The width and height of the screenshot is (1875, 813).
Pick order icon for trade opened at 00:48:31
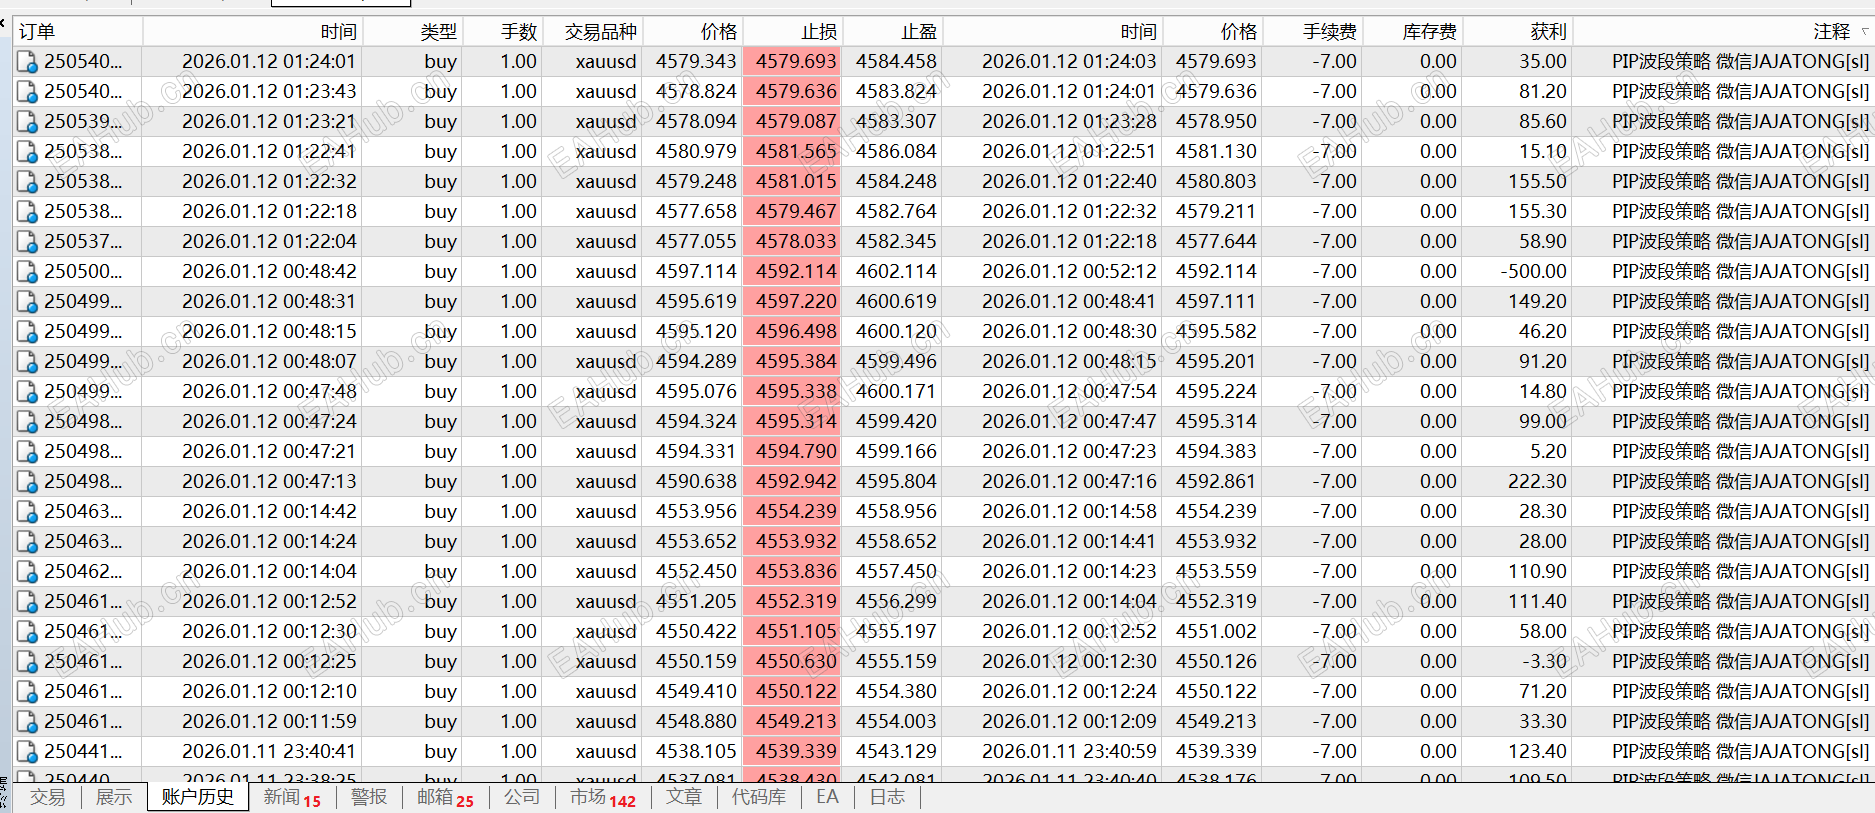point(27,302)
